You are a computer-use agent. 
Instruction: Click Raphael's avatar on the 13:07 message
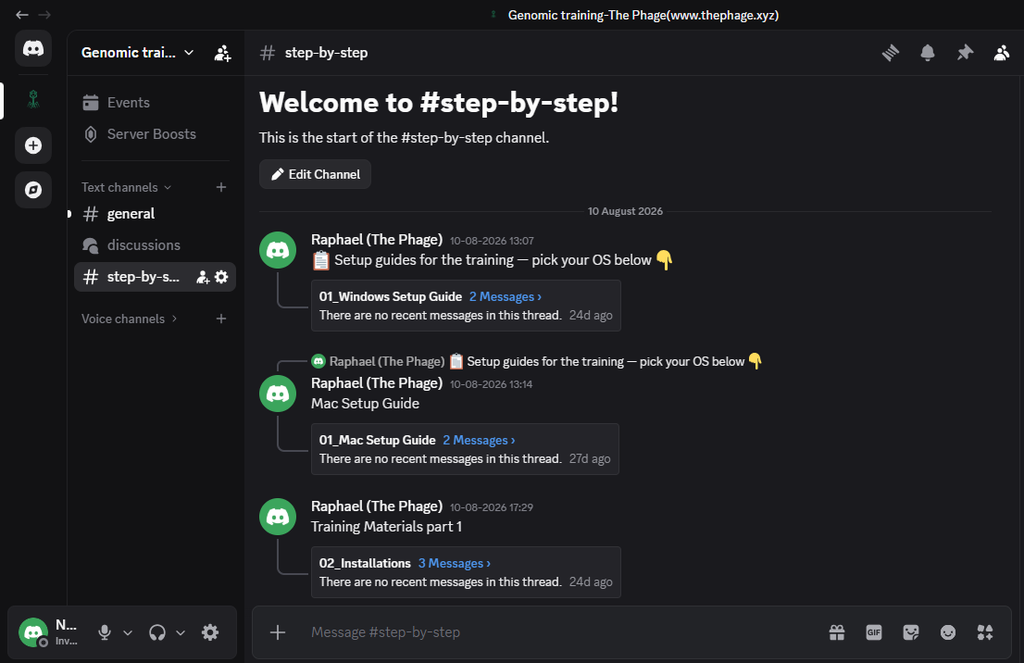point(278,250)
